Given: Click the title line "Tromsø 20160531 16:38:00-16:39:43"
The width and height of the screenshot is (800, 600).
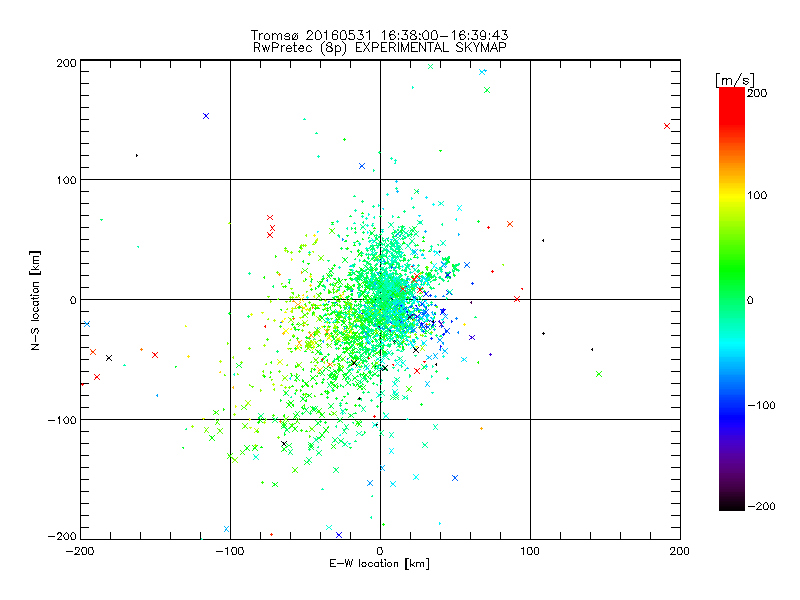Looking at the screenshot, I should pos(380,35).
